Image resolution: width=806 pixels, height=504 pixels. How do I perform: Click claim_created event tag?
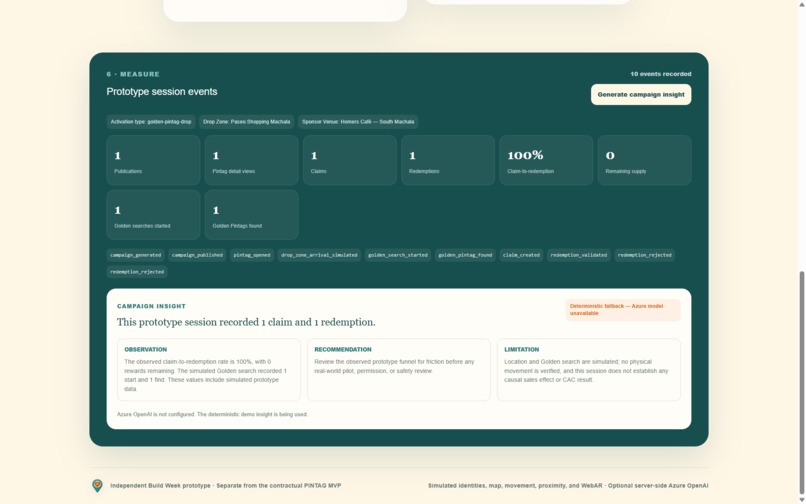(521, 255)
